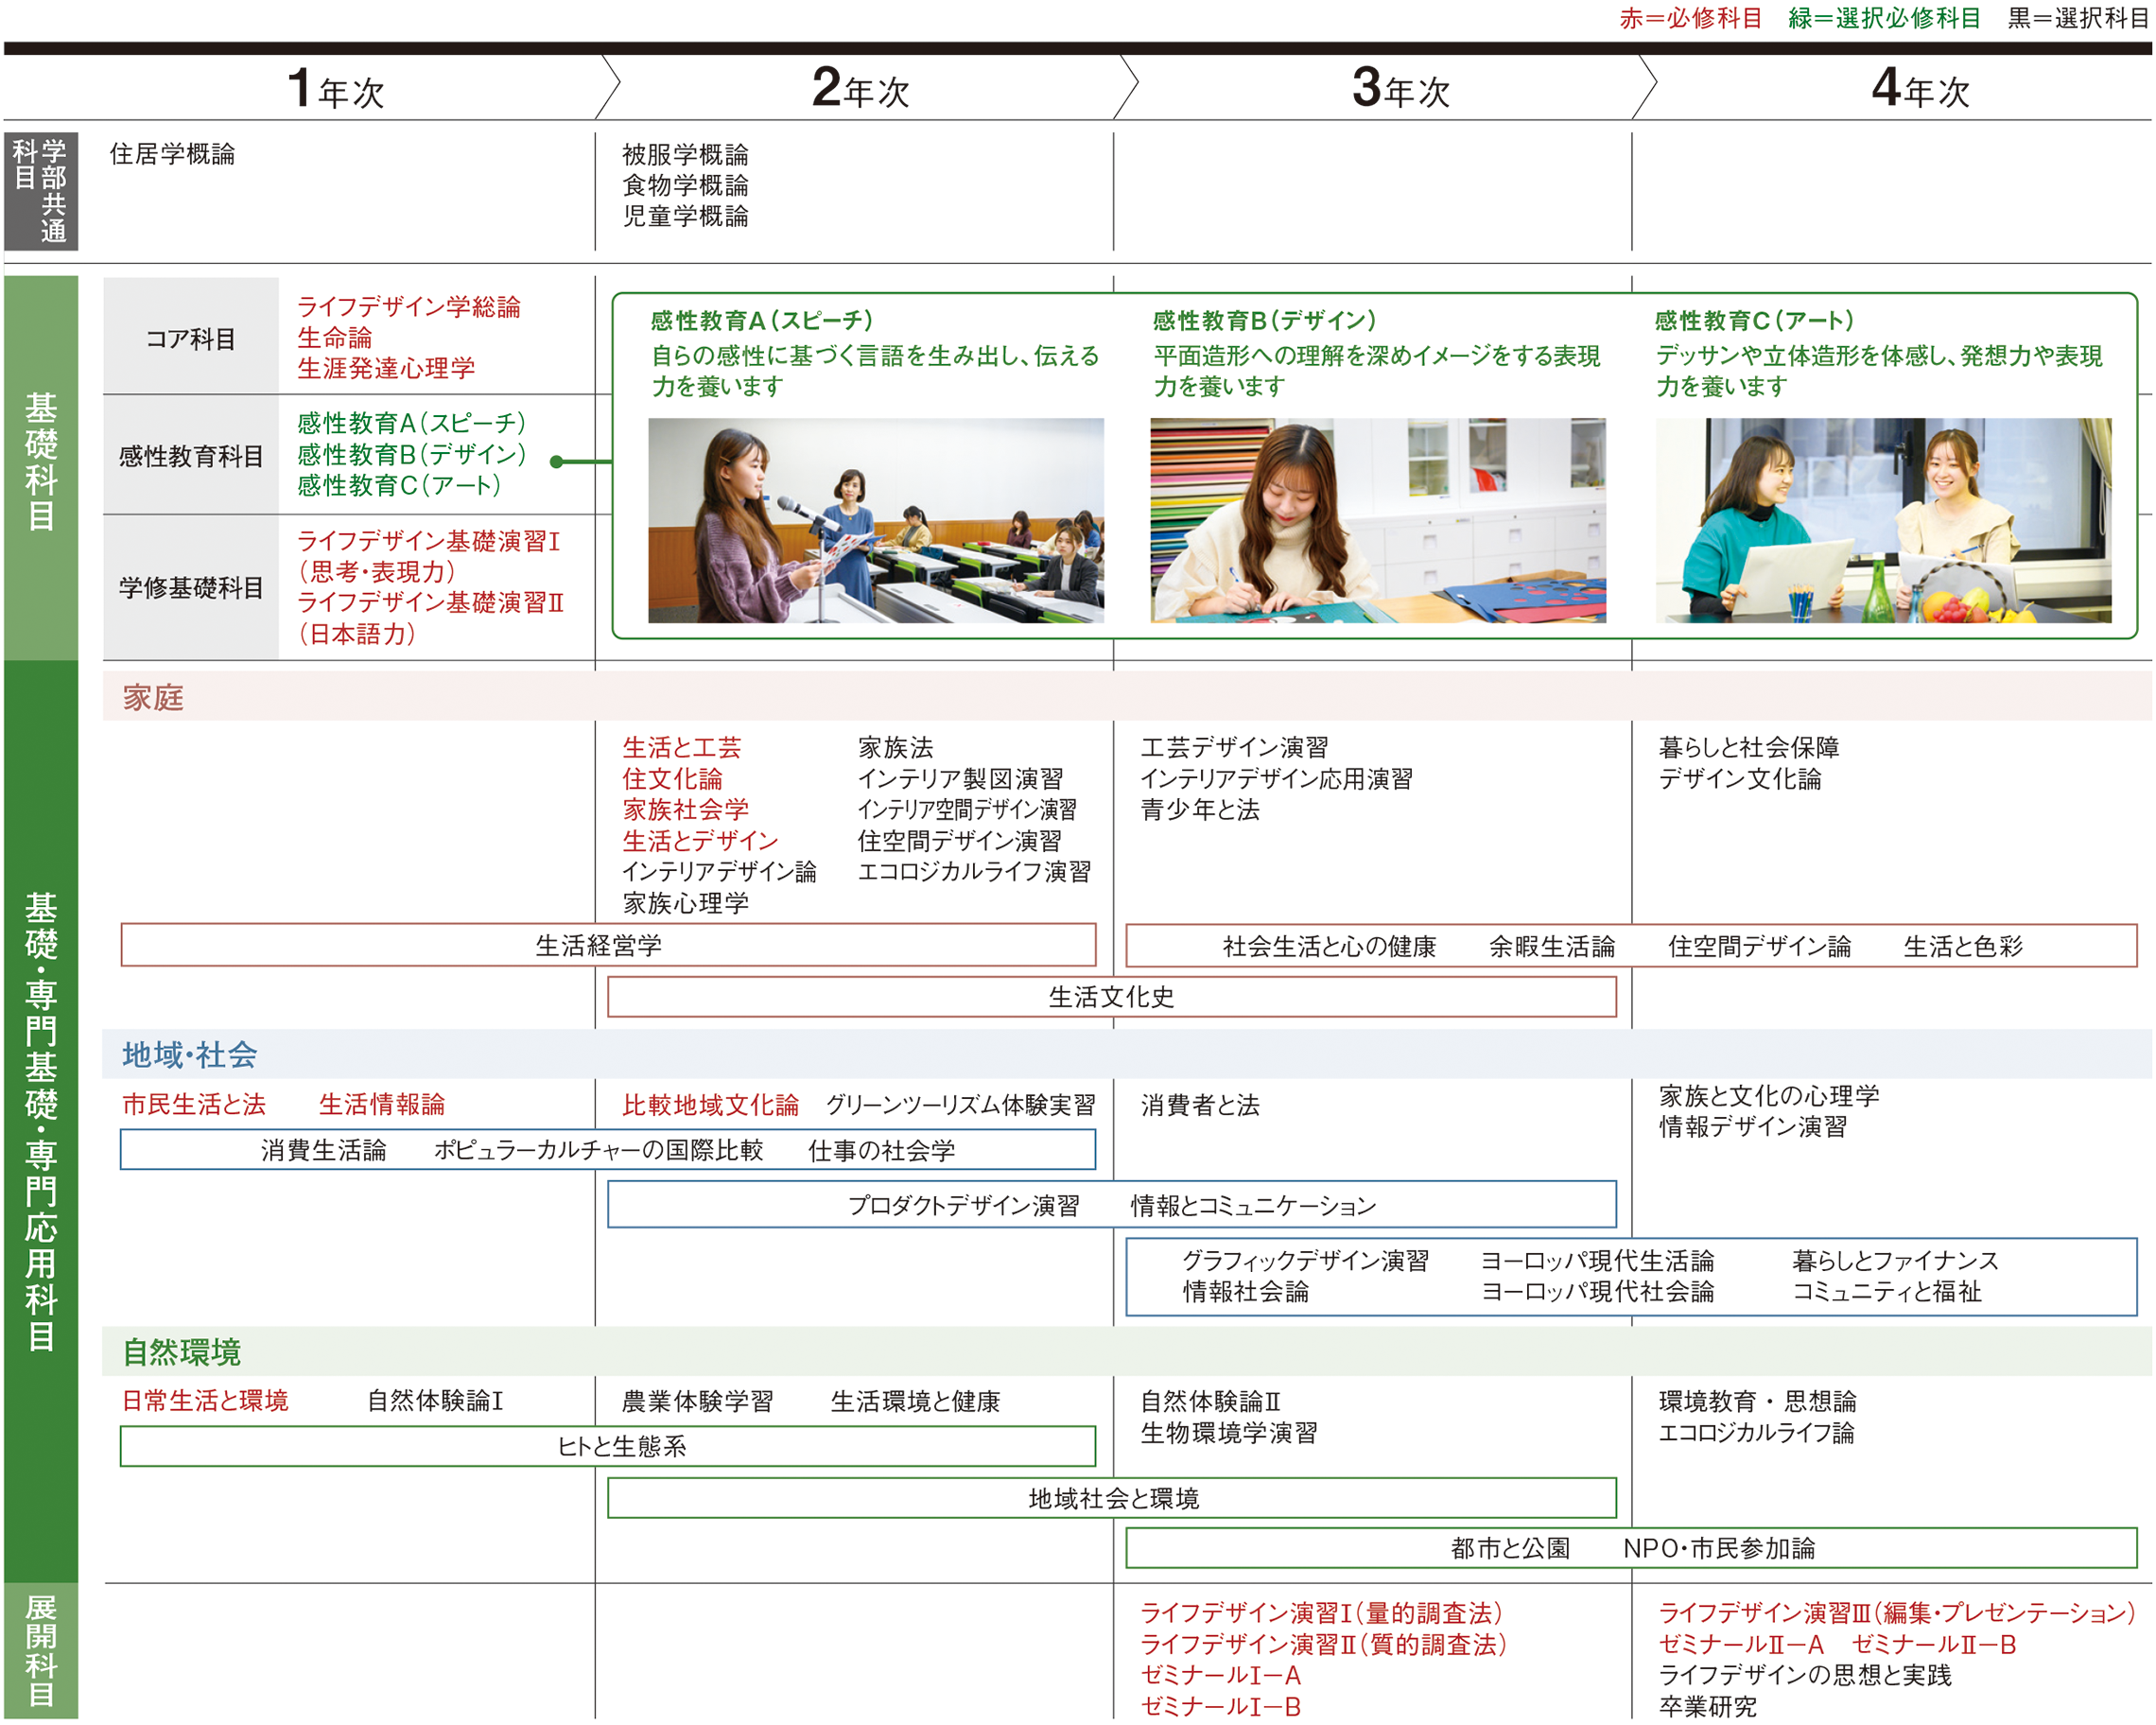Click the 学修基礎科目 label cell
The width and height of the screenshot is (2156, 1725).
pyautogui.click(x=191, y=588)
